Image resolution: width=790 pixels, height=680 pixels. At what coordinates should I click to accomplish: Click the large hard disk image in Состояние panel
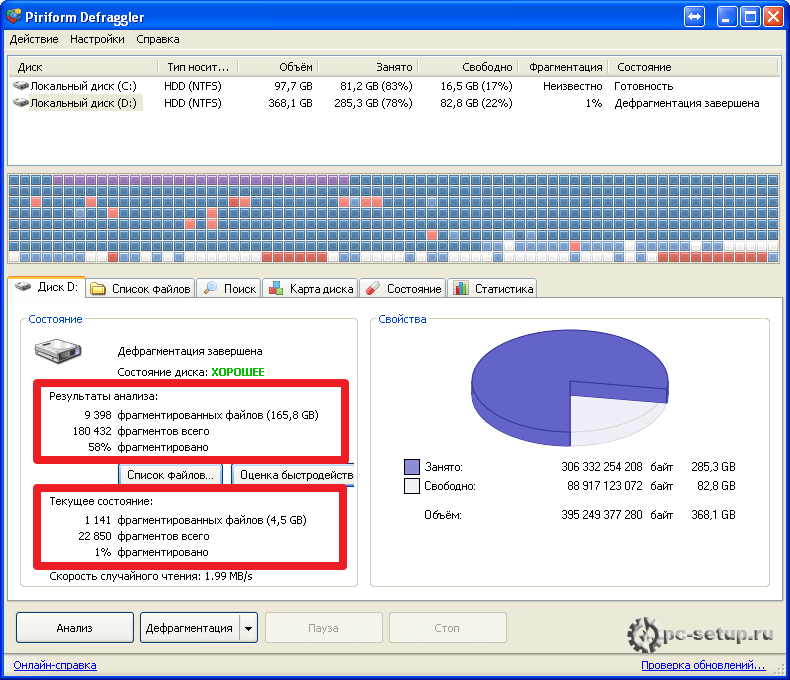click(58, 351)
